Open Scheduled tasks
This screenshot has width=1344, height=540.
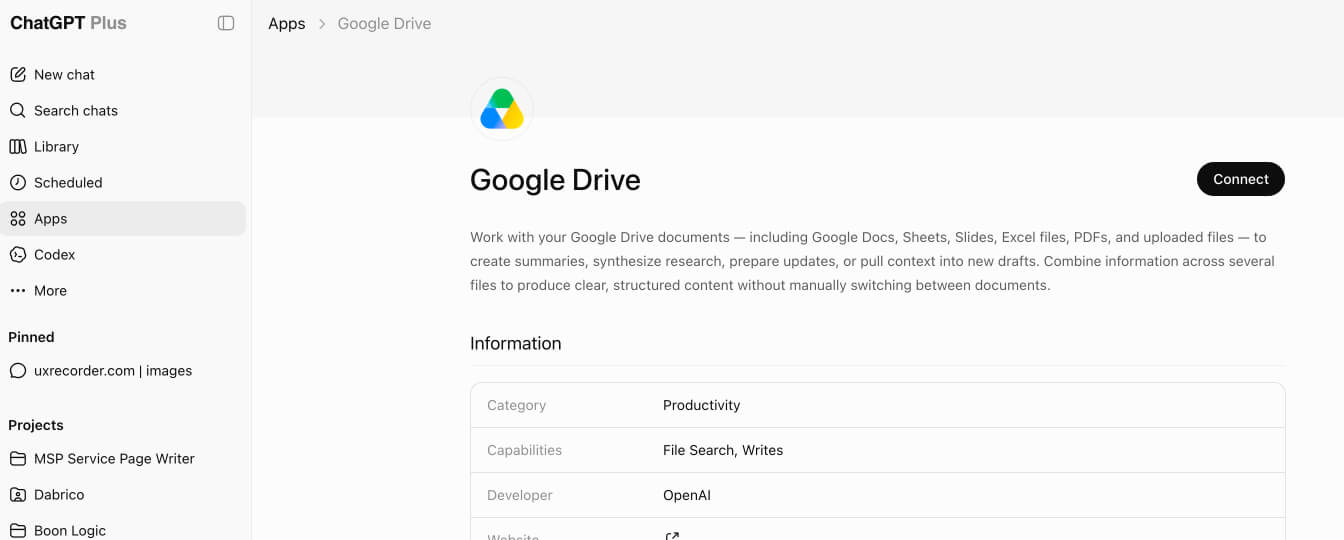pyautogui.click(x=124, y=182)
